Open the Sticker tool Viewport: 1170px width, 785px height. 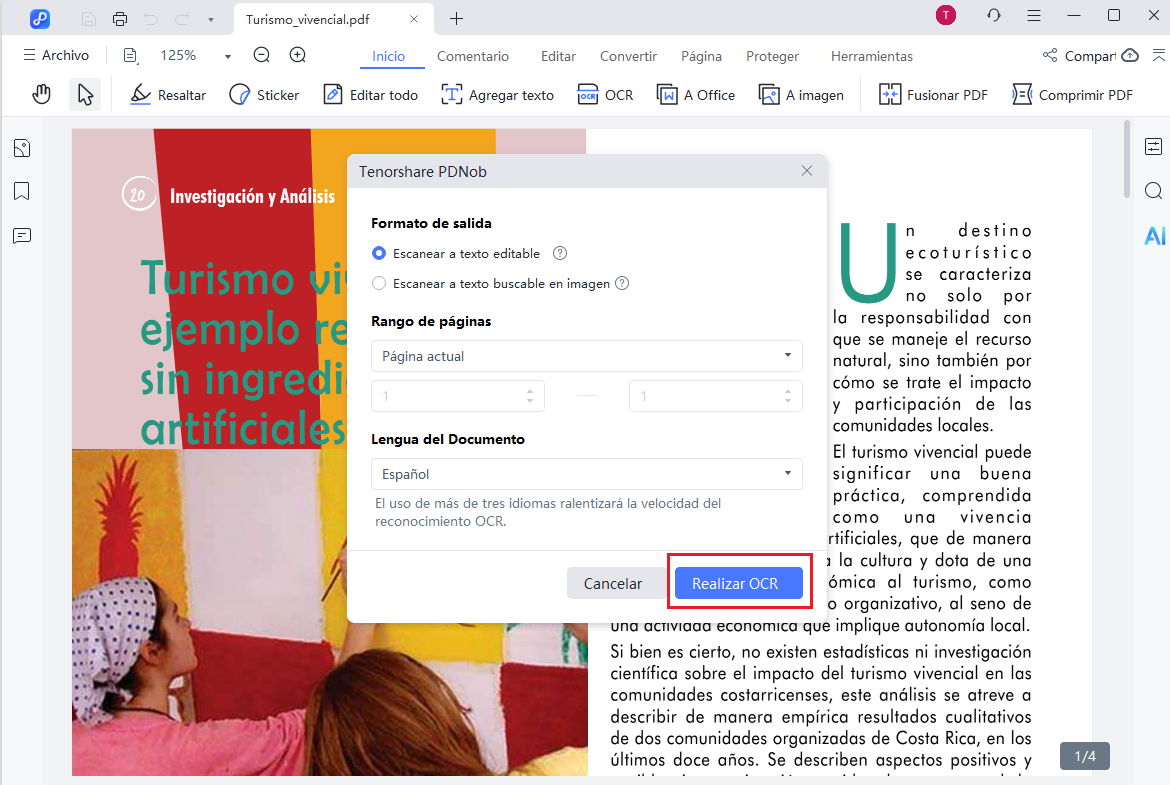[264, 94]
